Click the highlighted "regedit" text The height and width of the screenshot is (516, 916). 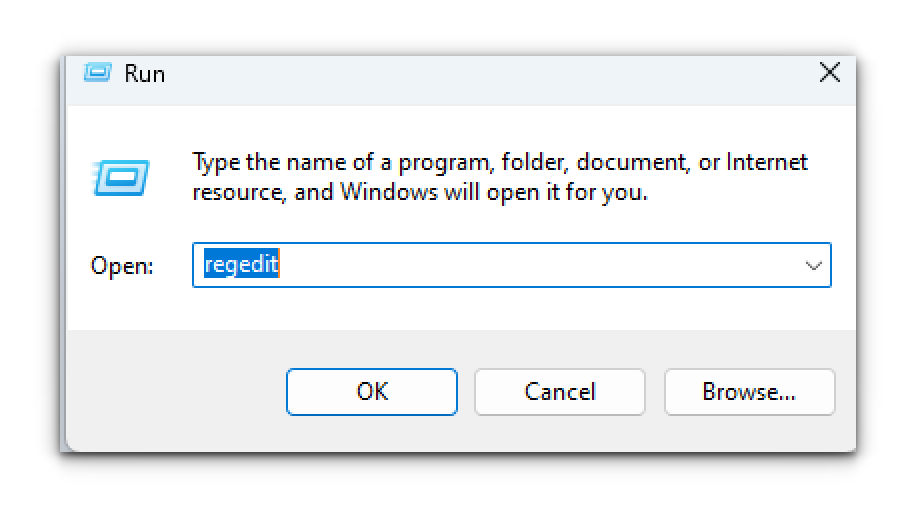(241, 265)
